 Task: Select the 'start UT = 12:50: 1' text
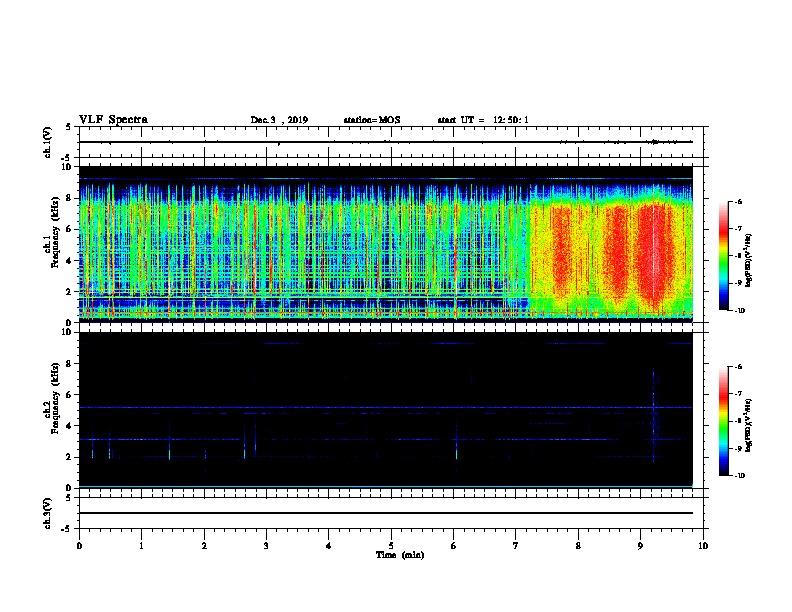pyautogui.click(x=483, y=120)
